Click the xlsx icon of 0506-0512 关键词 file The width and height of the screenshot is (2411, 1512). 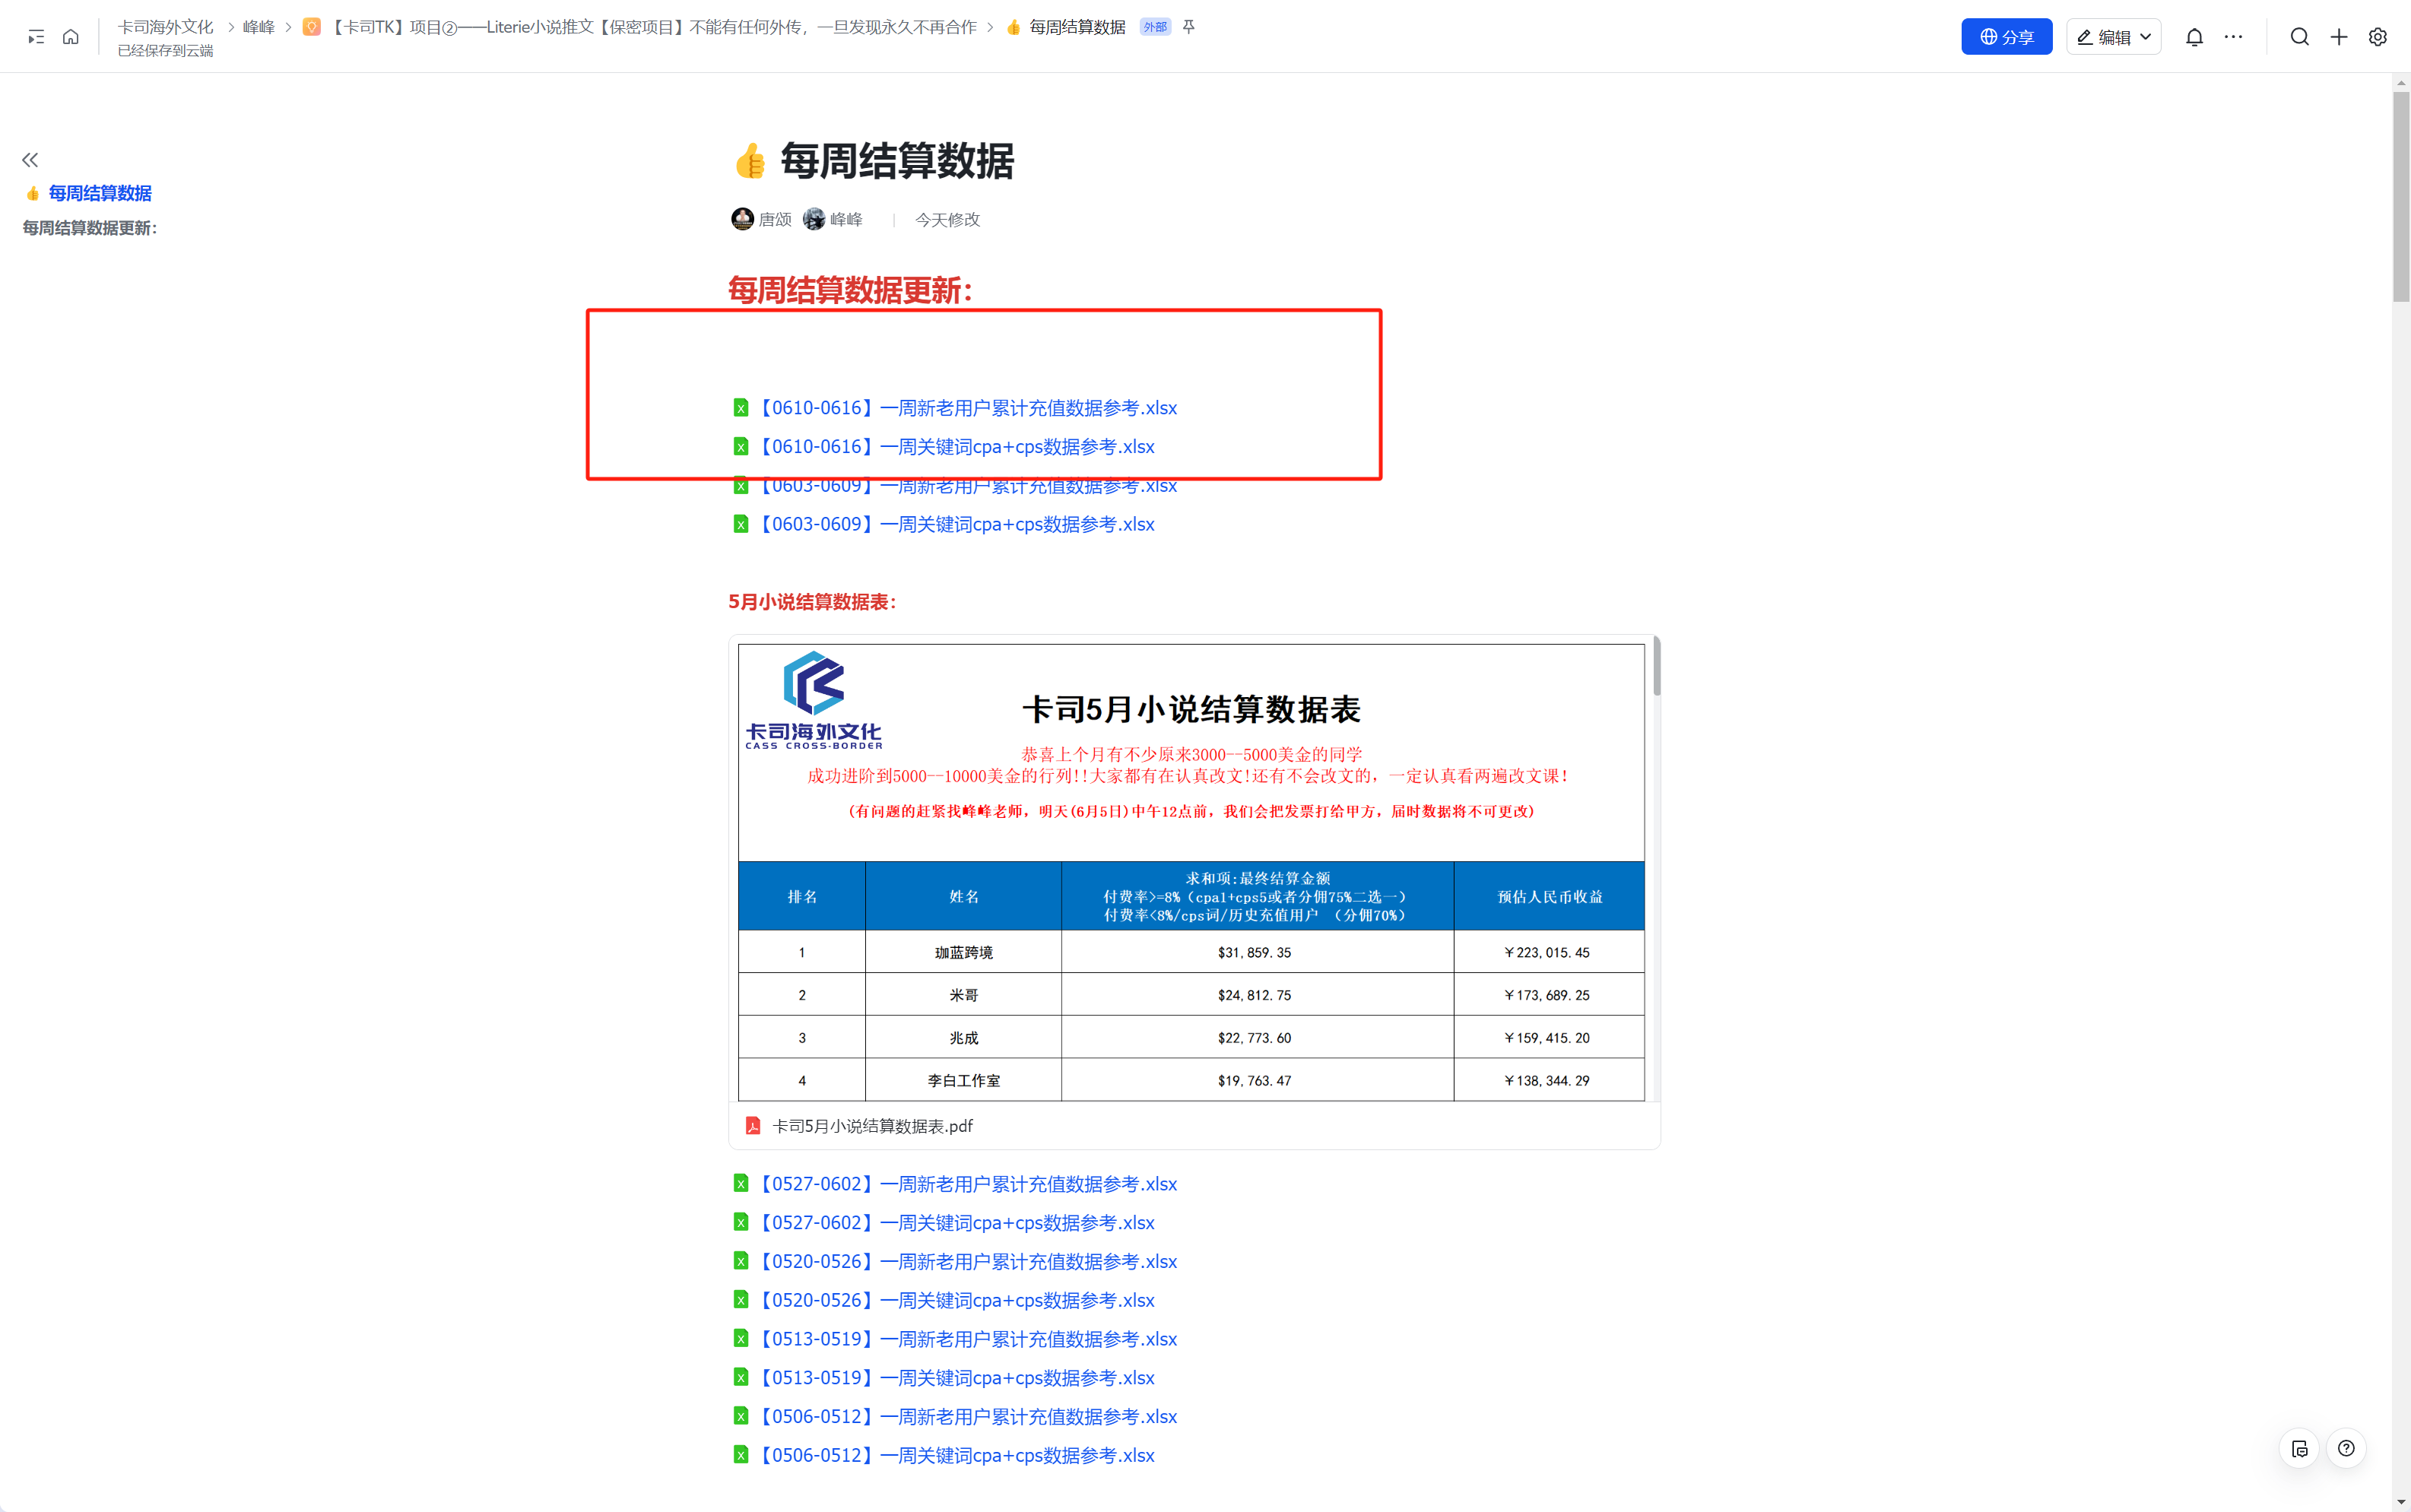pos(741,1455)
